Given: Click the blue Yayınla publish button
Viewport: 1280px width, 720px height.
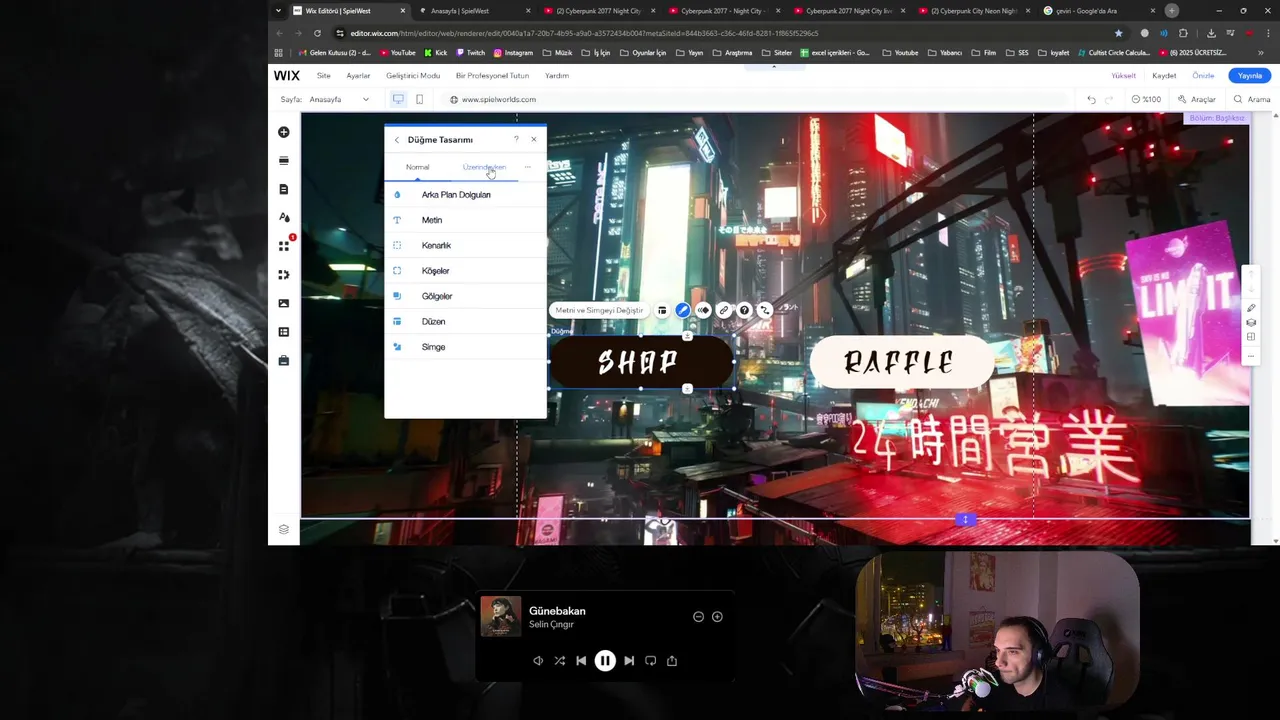Looking at the screenshot, I should click(x=1250, y=76).
